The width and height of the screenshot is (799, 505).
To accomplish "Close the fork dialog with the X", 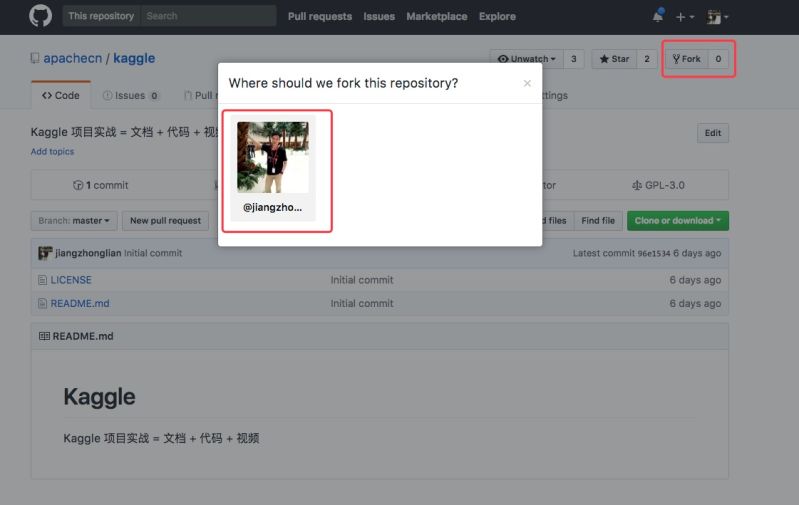I will click(527, 83).
